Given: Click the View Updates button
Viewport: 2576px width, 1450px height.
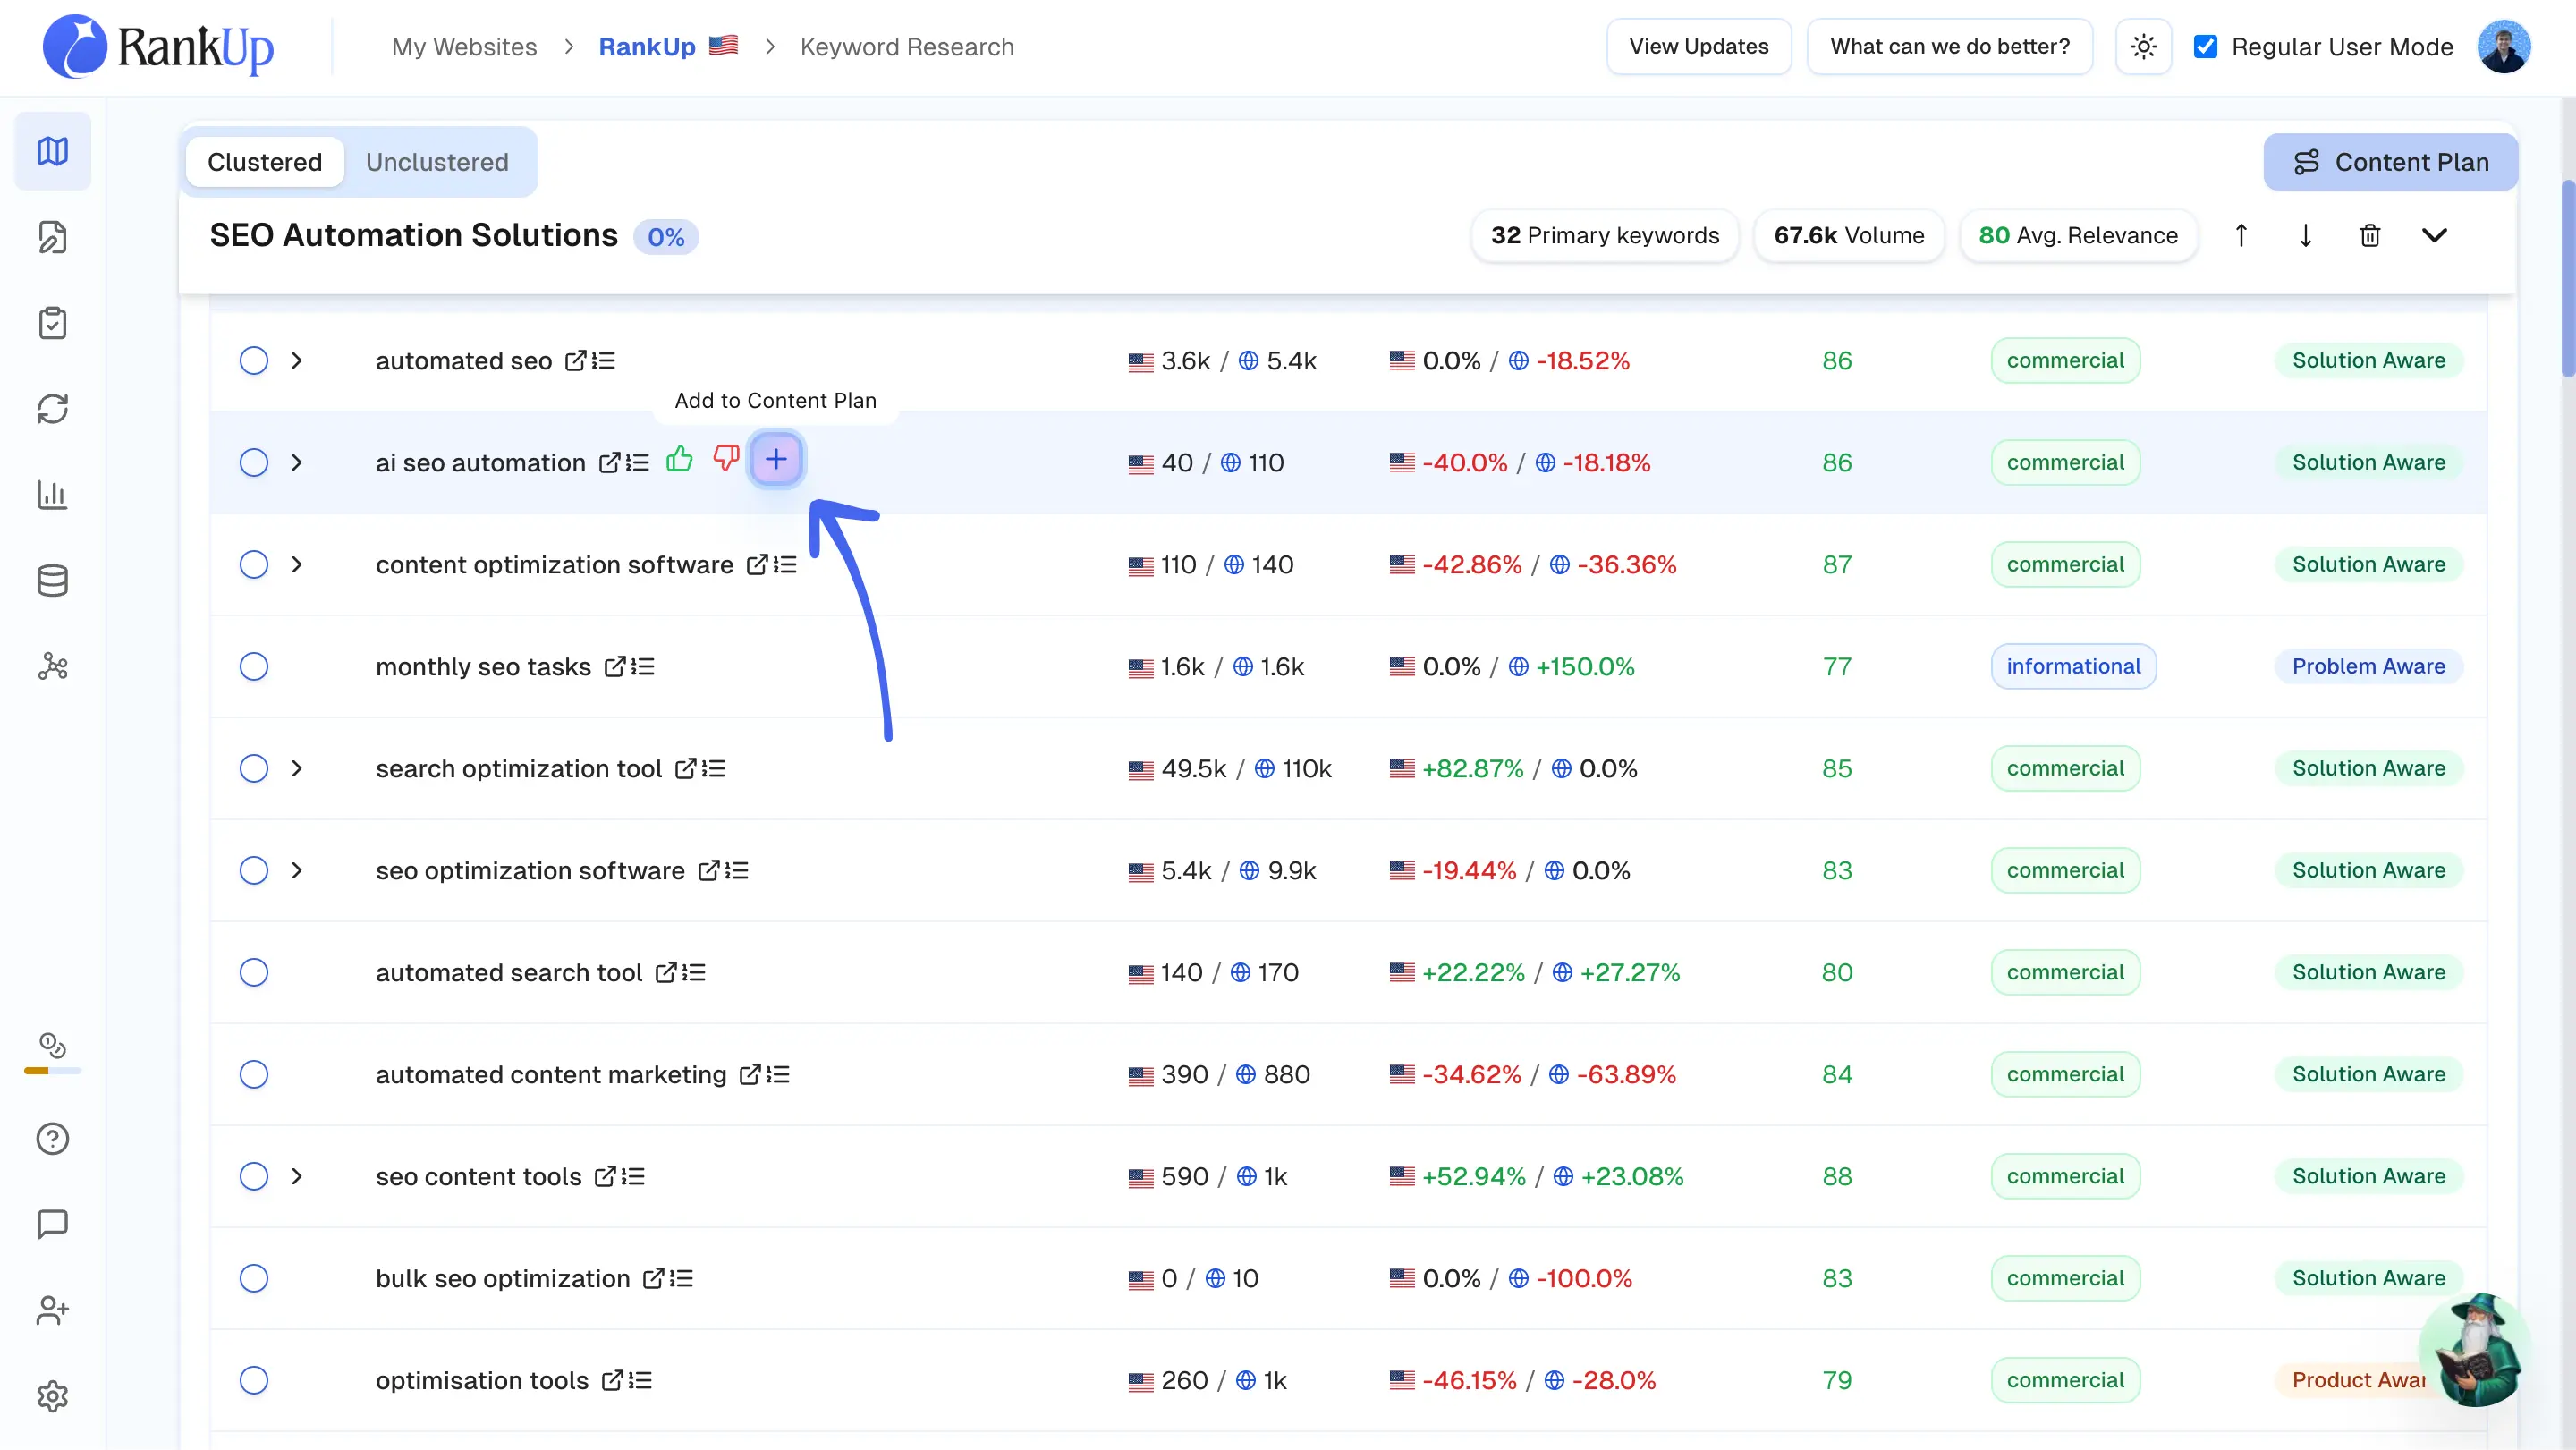Looking at the screenshot, I should 1698,47.
